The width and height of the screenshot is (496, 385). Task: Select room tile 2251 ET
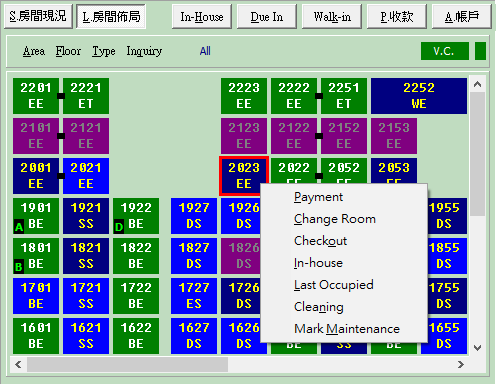point(344,96)
